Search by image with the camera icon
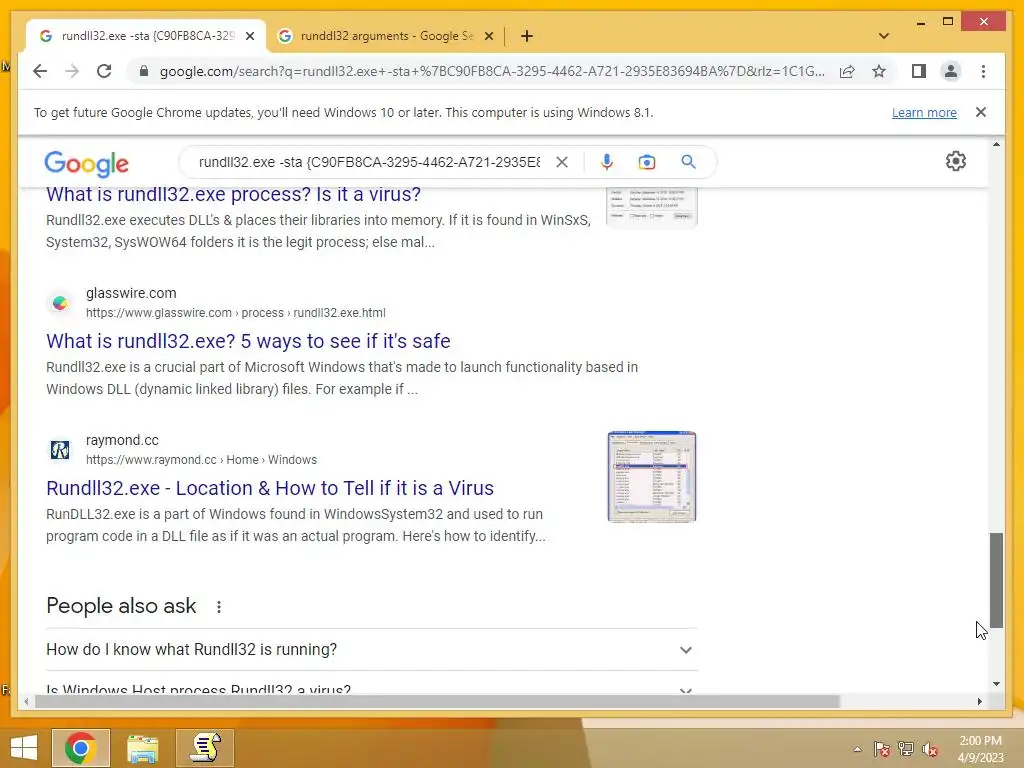Image resolution: width=1024 pixels, height=768 pixels. [647, 162]
